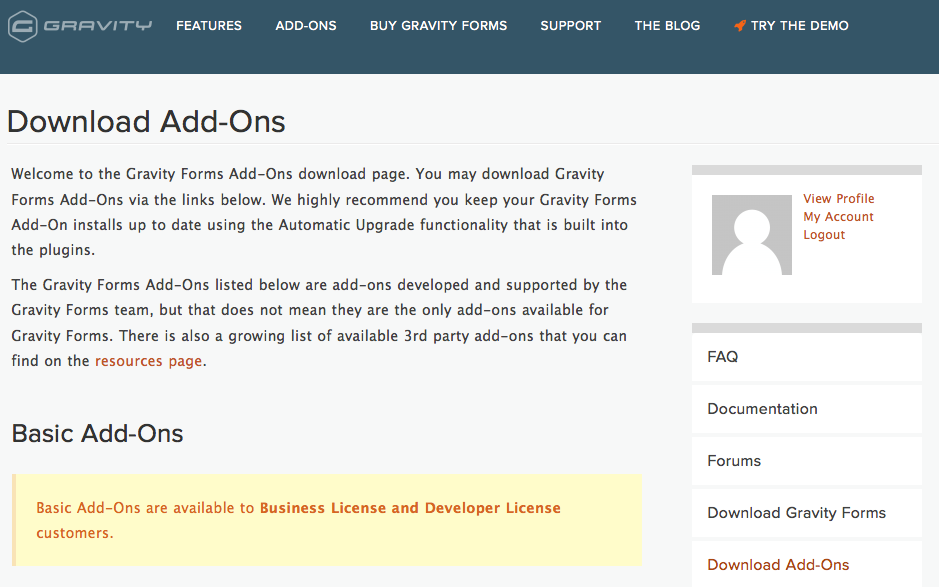Click the lightning bolt demo icon
Image resolution: width=939 pixels, height=587 pixels.
pyautogui.click(x=740, y=25)
